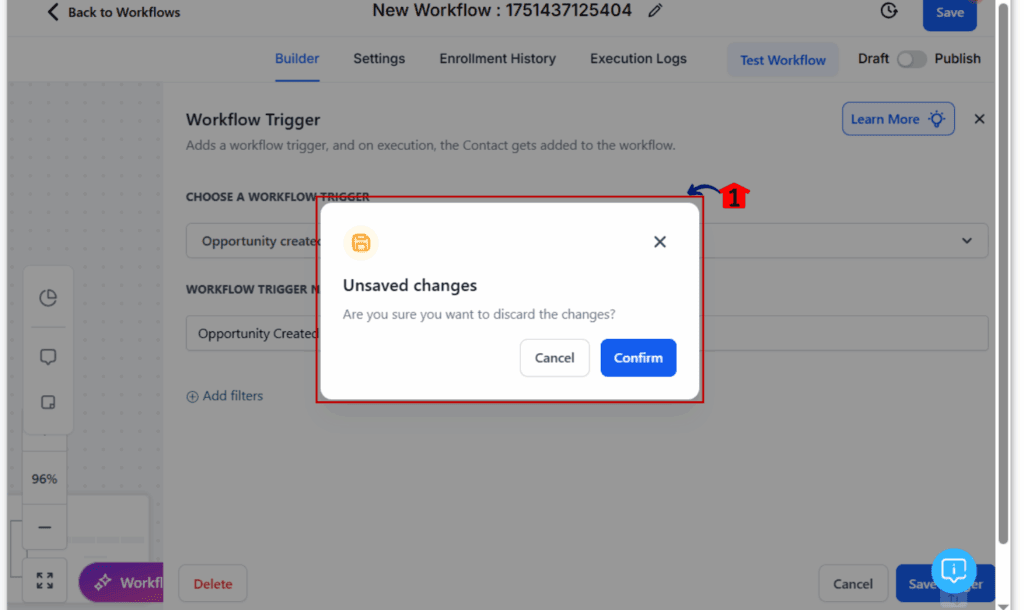Viewport: 1024px width, 610px height.
Task: Switch to the Builder tab
Action: point(296,59)
